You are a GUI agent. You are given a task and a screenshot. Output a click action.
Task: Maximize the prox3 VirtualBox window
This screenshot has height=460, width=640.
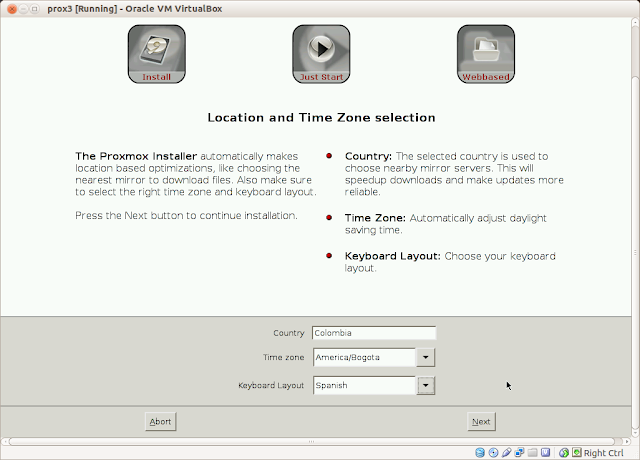coord(35,9)
